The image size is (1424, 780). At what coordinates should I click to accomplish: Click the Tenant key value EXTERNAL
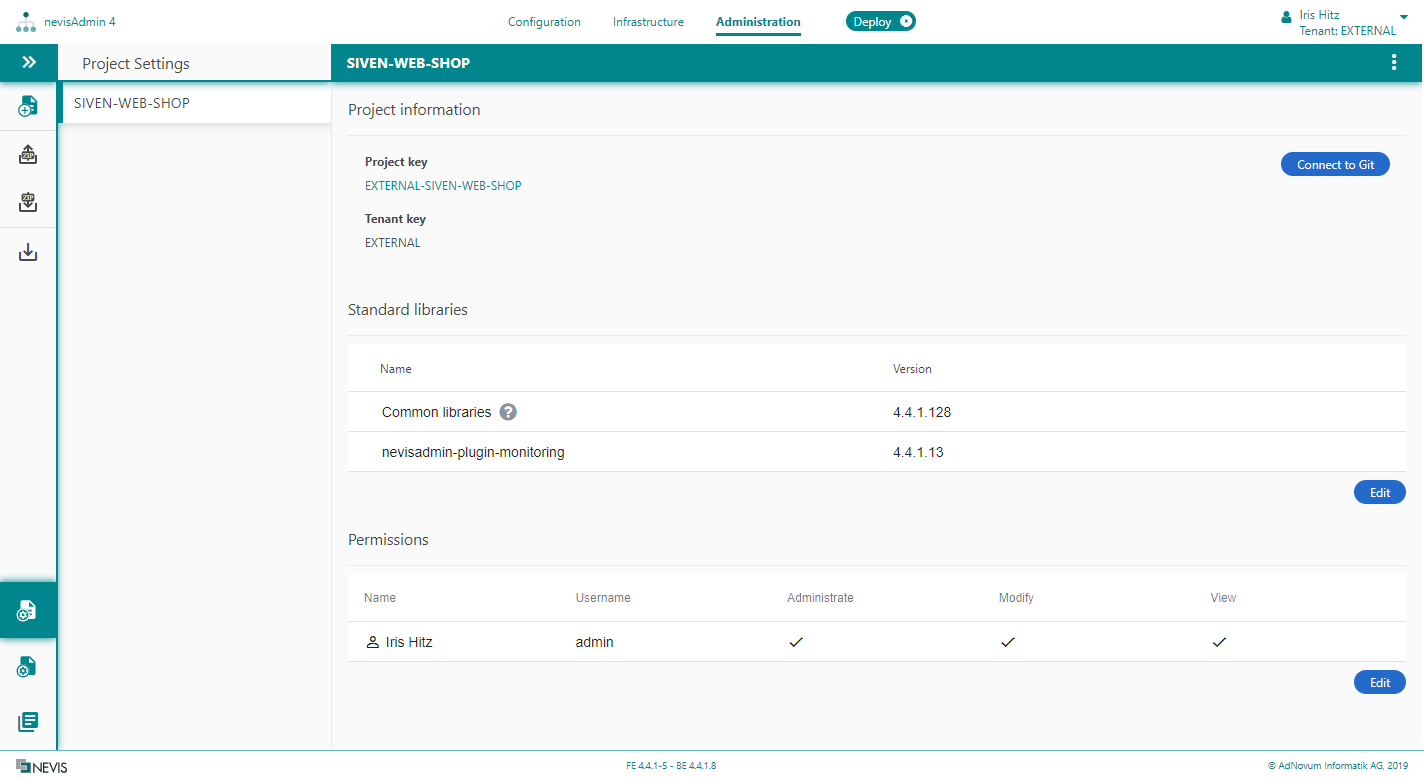click(393, 243)
